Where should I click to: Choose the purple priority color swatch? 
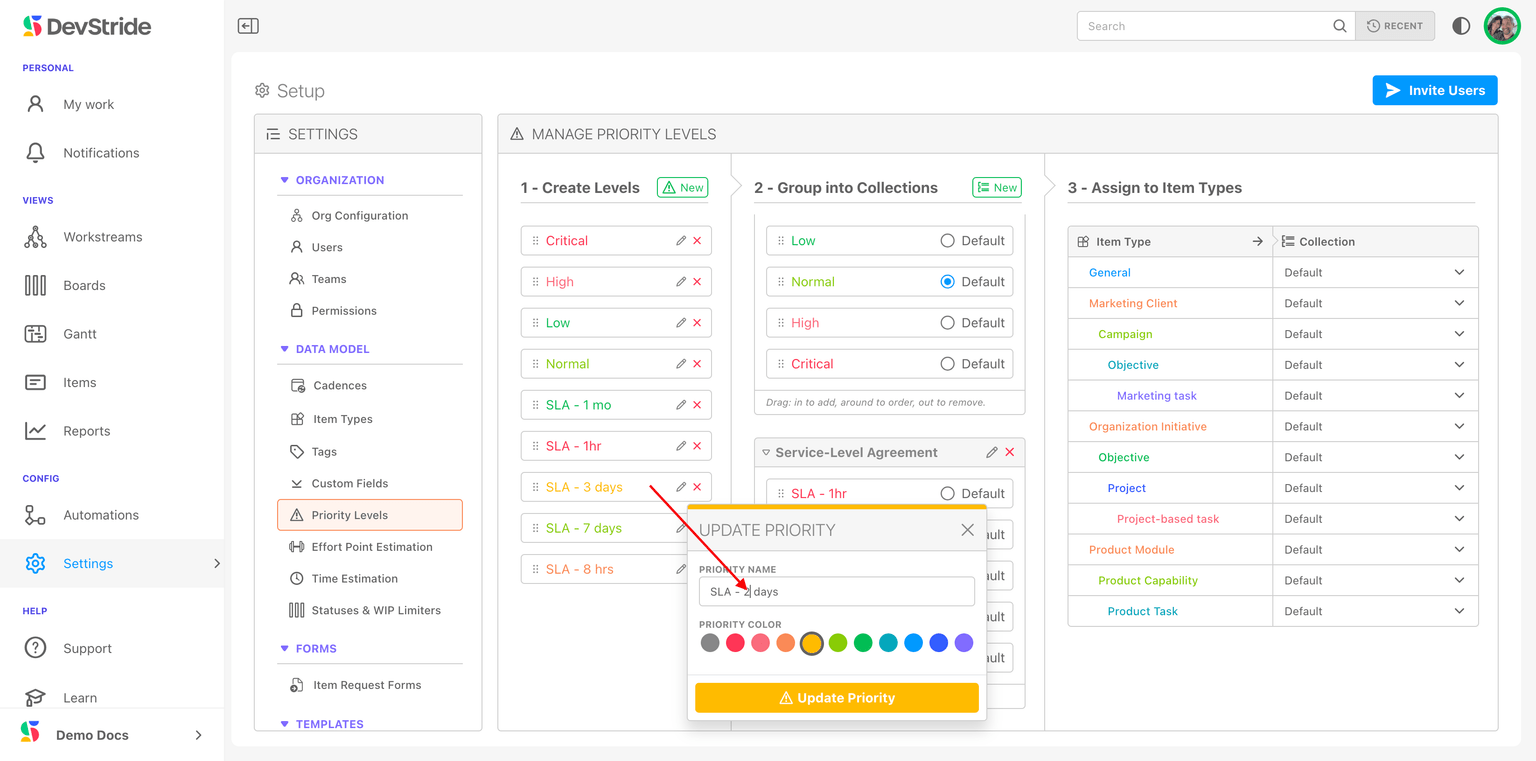(964, 643)
